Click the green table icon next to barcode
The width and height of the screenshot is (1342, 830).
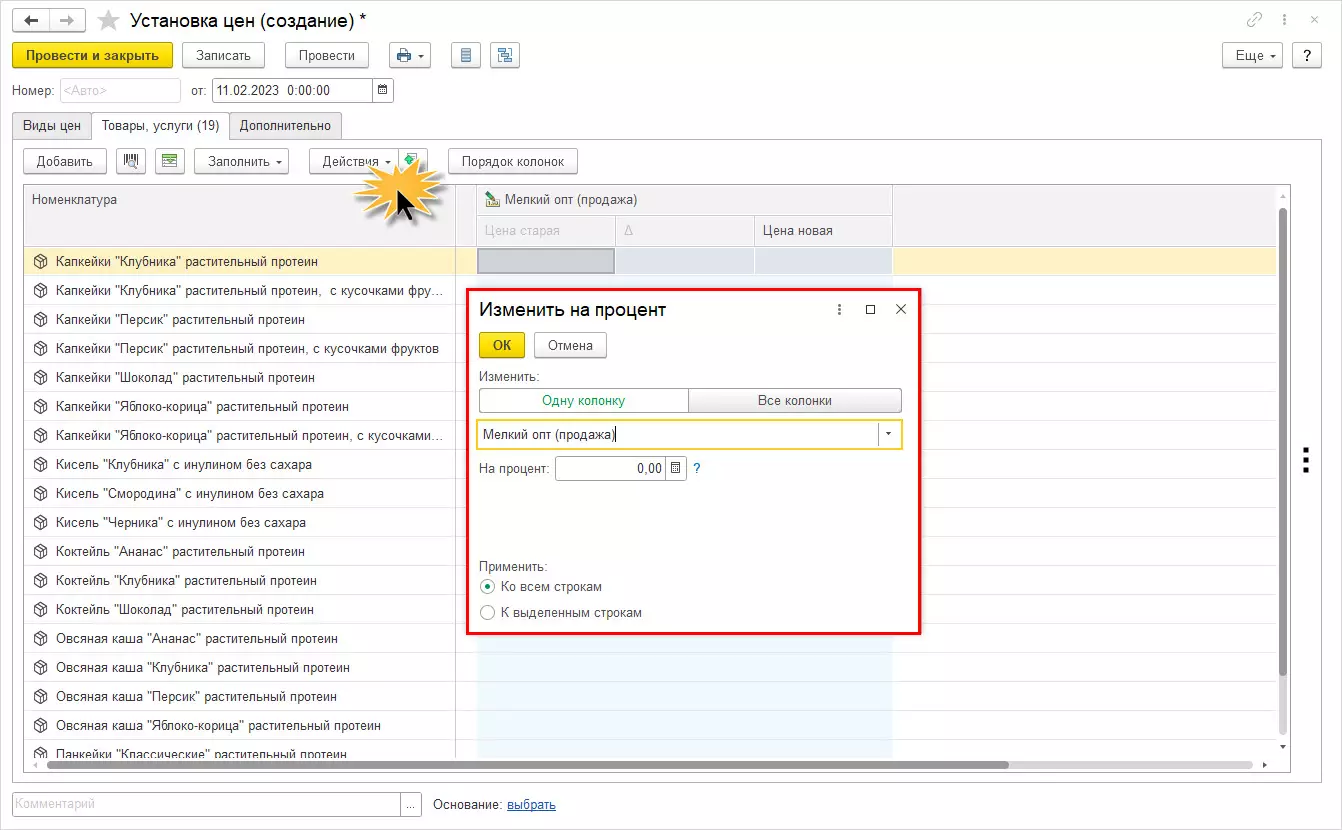tap(170, 161)
